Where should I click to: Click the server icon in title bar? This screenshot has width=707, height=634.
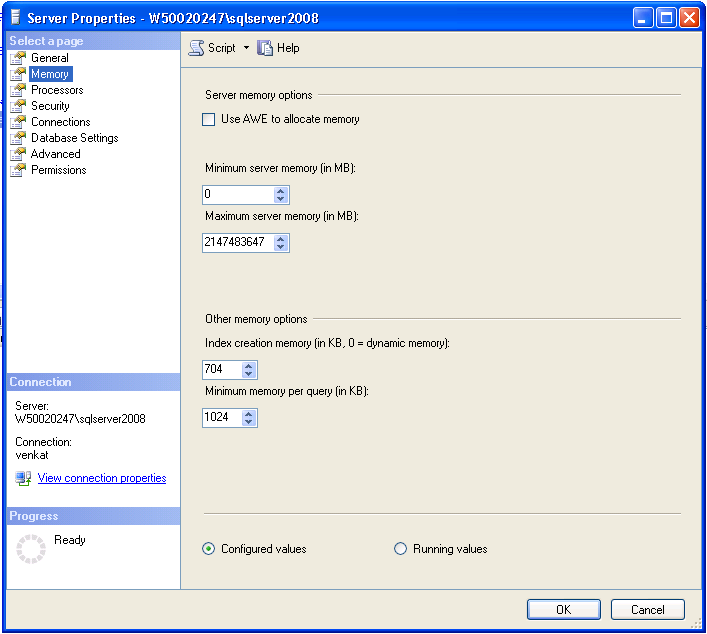coord(16,18)
